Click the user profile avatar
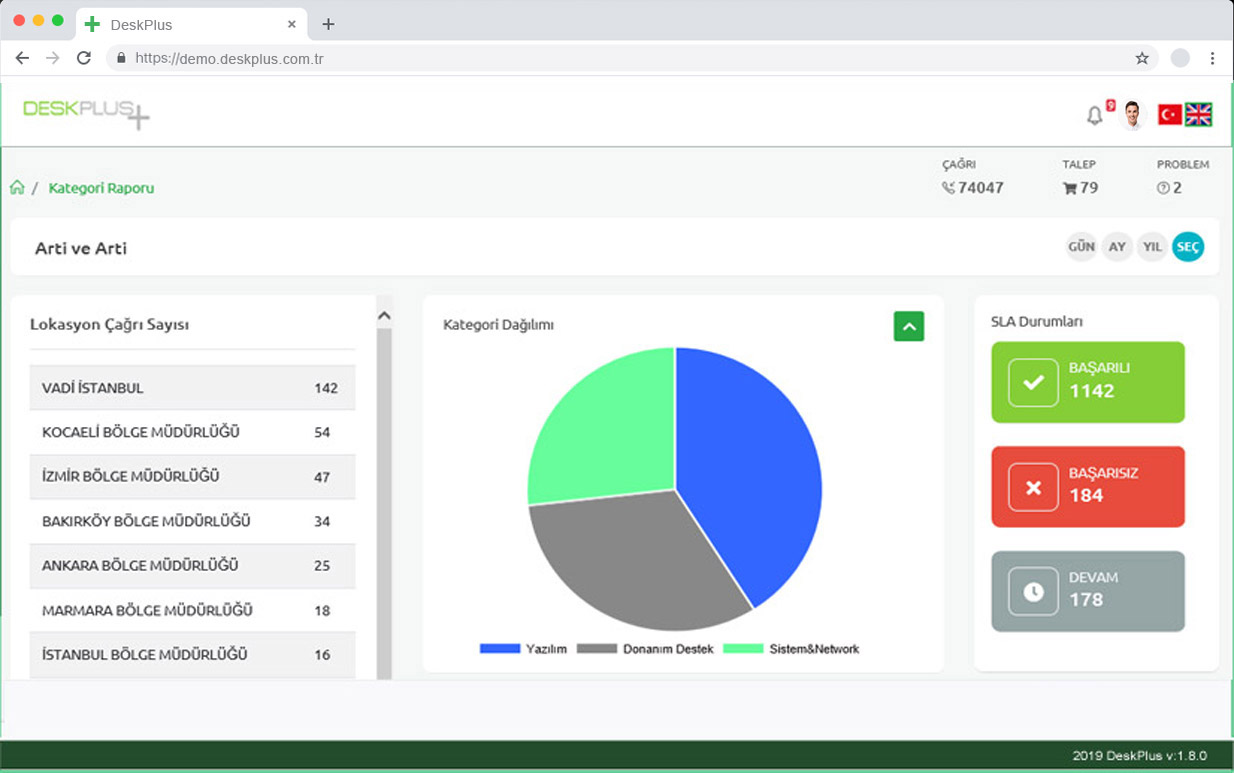Image resolution: width=1234 pixels, height=773 pixels. [1132, 115]
